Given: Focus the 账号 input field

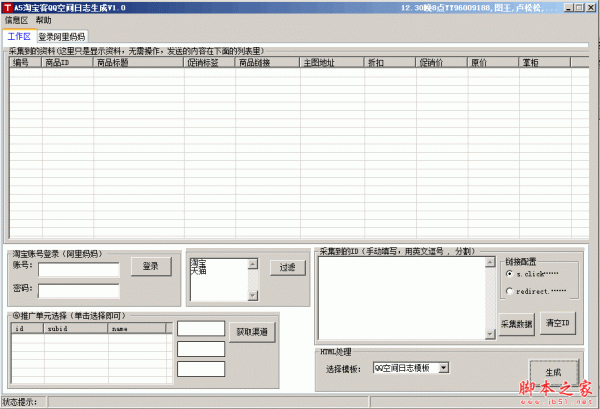Looking at the screenshot, I should coord(79,270).
